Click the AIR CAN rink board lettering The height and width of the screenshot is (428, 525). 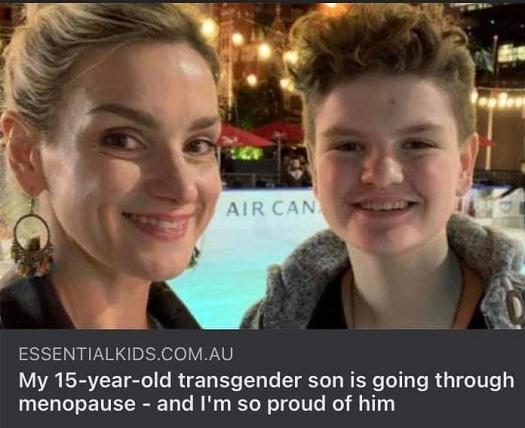[271, 209]
